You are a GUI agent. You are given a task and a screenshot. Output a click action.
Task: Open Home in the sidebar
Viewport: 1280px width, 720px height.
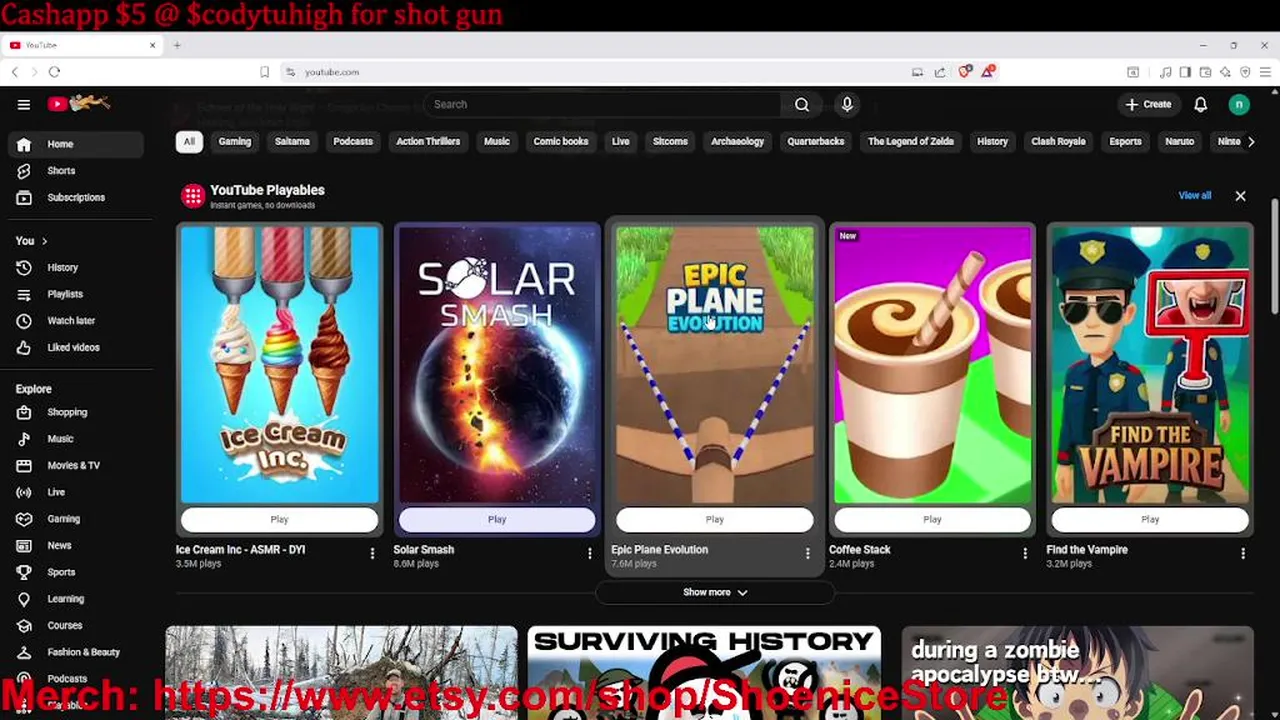point(76,144)
